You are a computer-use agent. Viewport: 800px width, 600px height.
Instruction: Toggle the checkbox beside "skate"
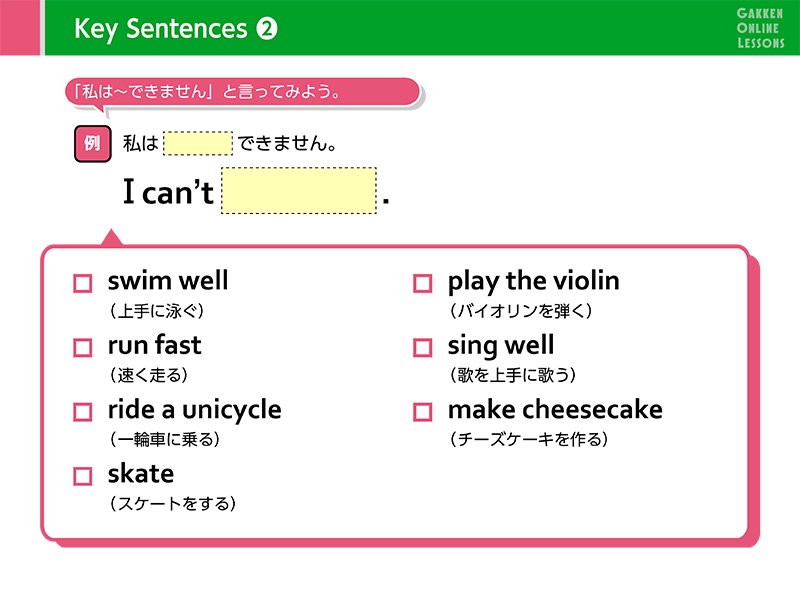[83, 476]
